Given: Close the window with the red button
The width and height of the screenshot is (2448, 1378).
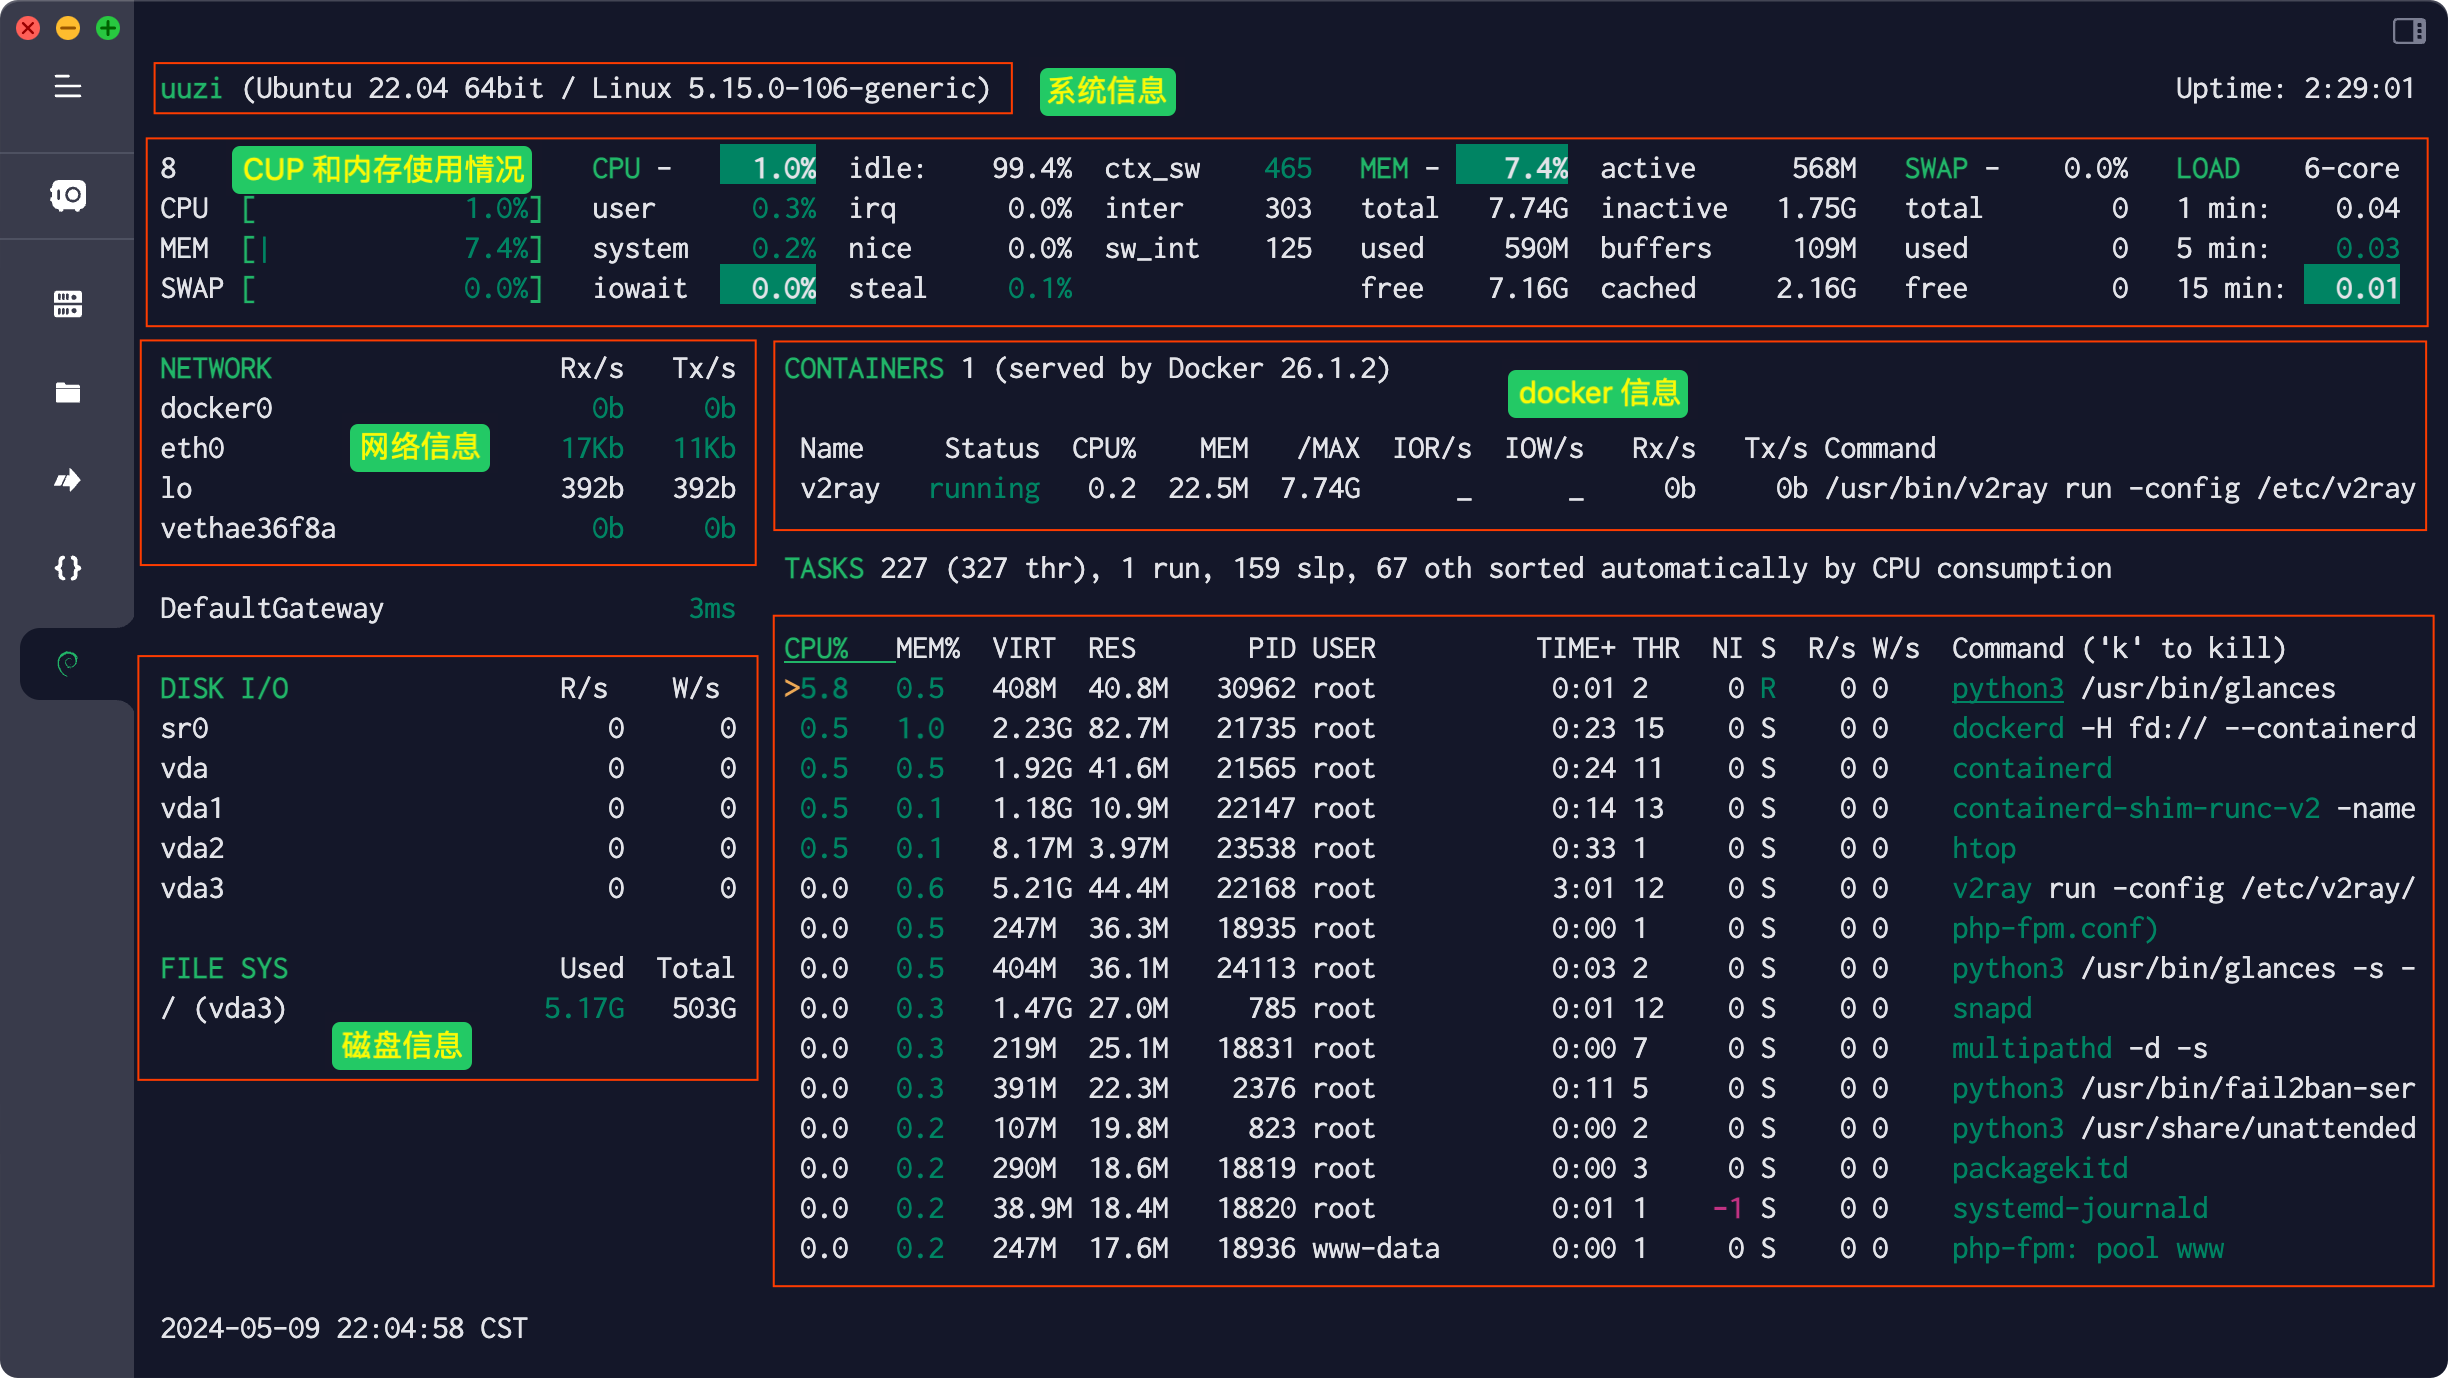Looking at the screenshot, I should point(28,28).
